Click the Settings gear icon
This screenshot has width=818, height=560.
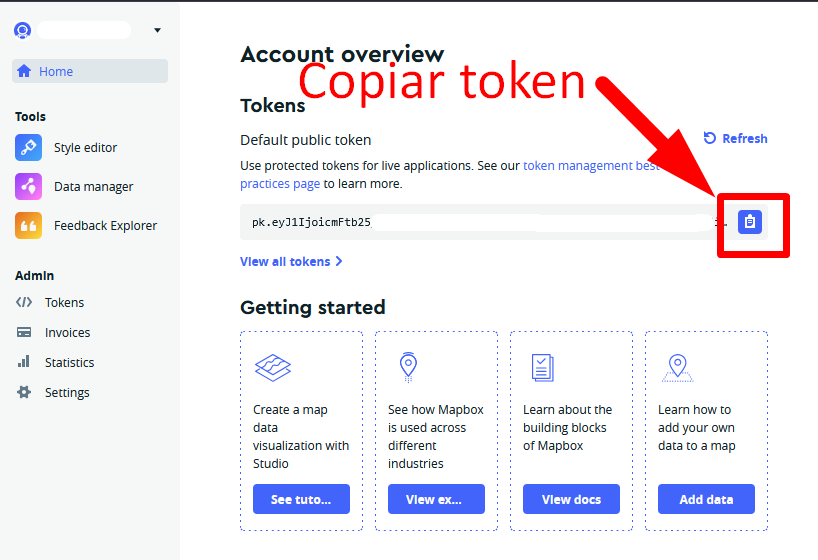(x=24, y=392)
